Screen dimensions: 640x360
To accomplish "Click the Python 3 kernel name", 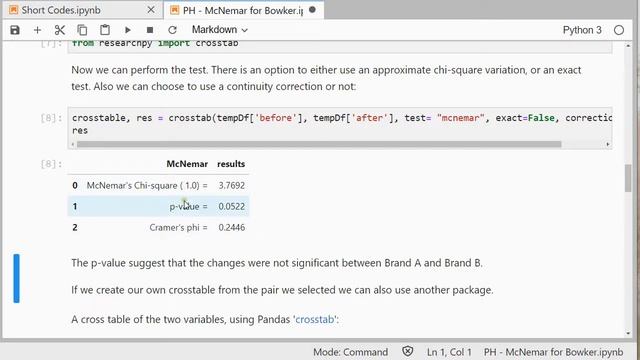I will [x=582, y=30].
